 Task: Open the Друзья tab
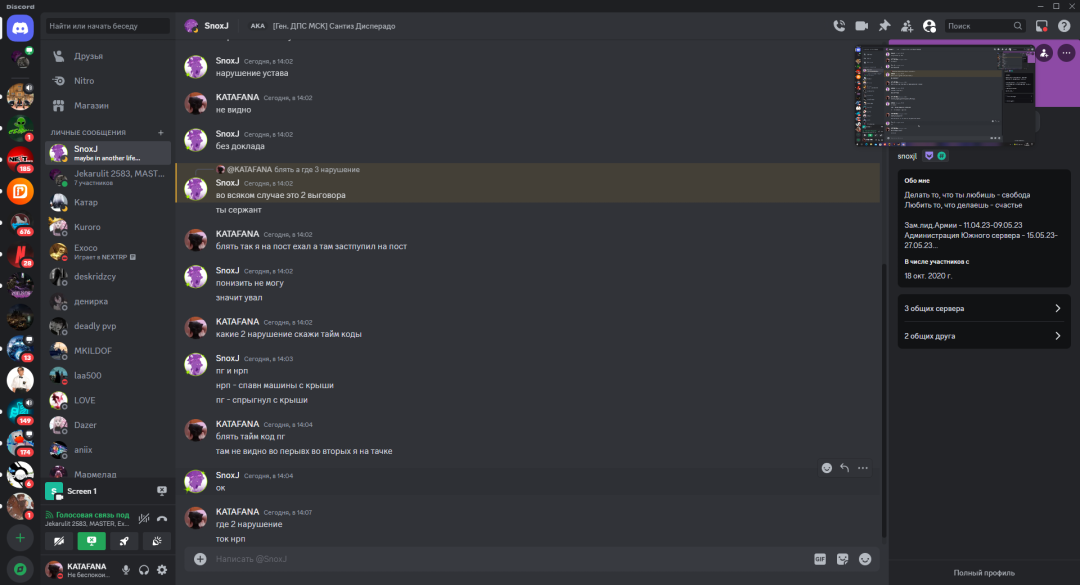[88, 56]
